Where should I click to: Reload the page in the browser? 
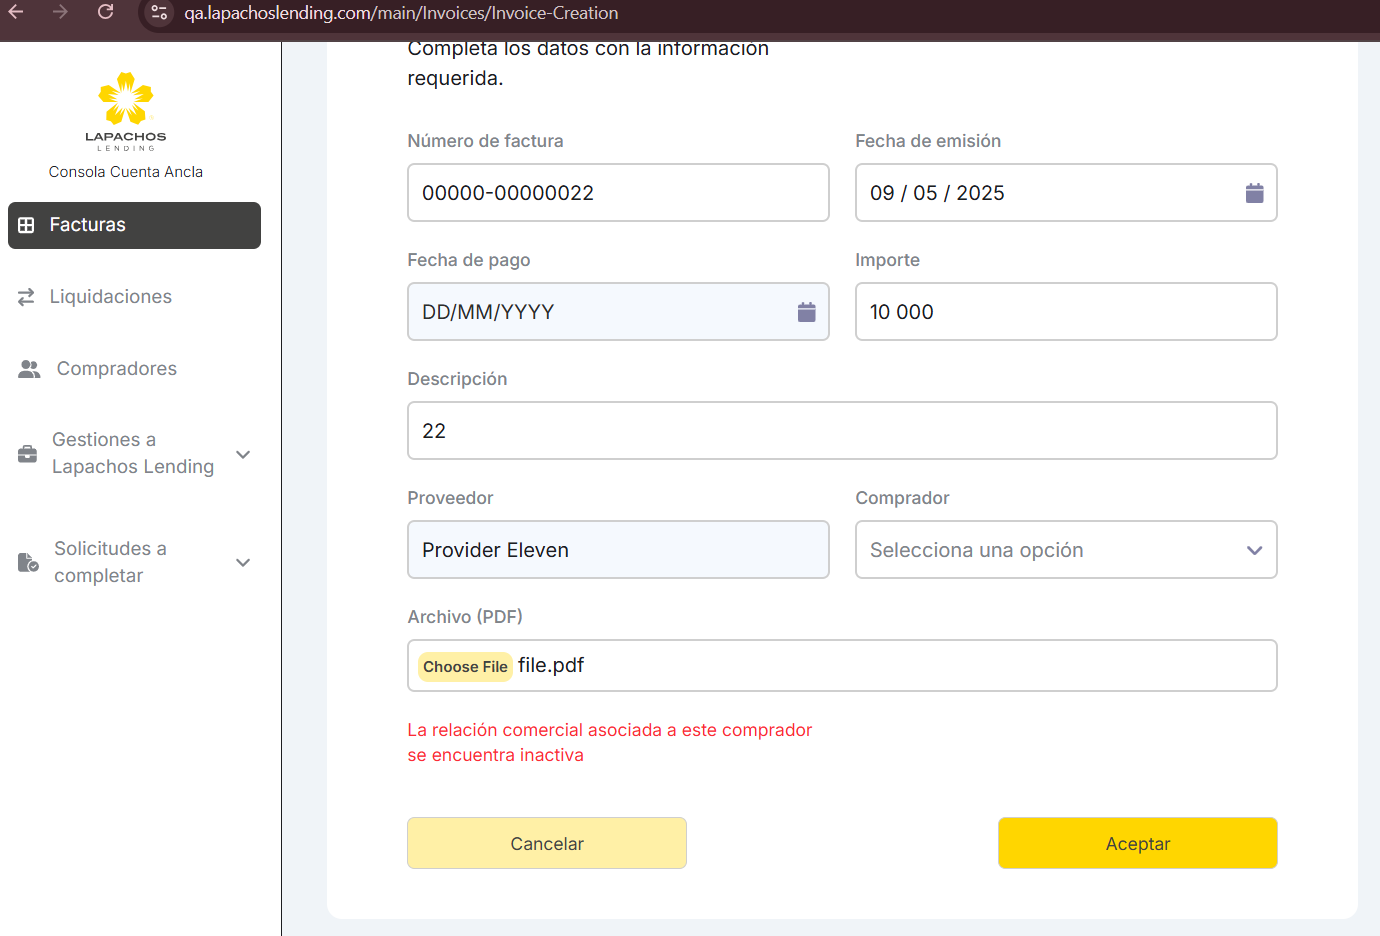(x=106, y=12)
